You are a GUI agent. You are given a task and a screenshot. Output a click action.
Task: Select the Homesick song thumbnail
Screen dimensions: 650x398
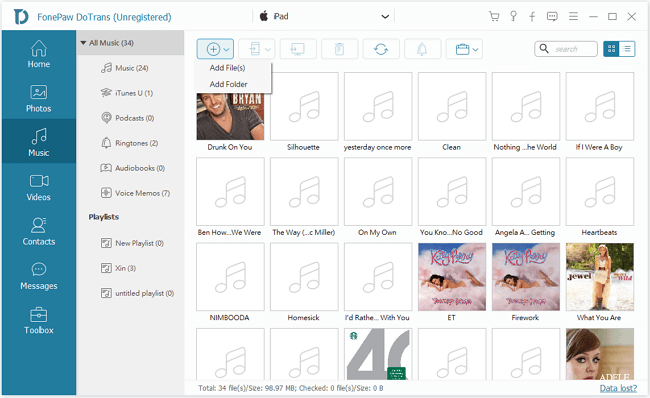pos(304,277)
